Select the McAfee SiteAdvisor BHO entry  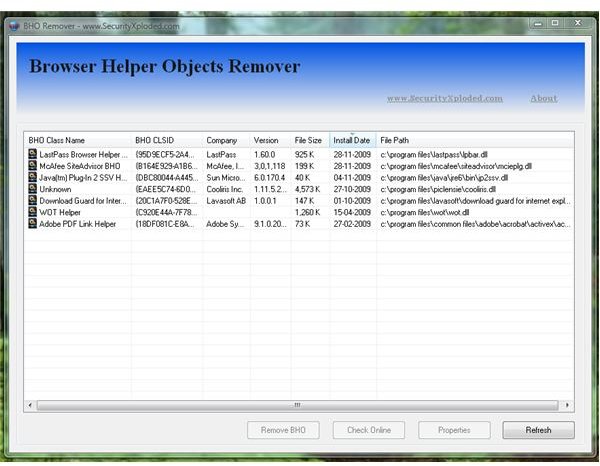pos(80,166)
